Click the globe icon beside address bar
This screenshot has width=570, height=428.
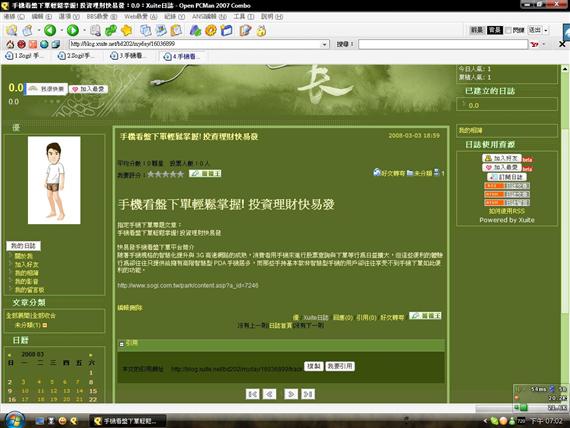[x=44, y=44]
